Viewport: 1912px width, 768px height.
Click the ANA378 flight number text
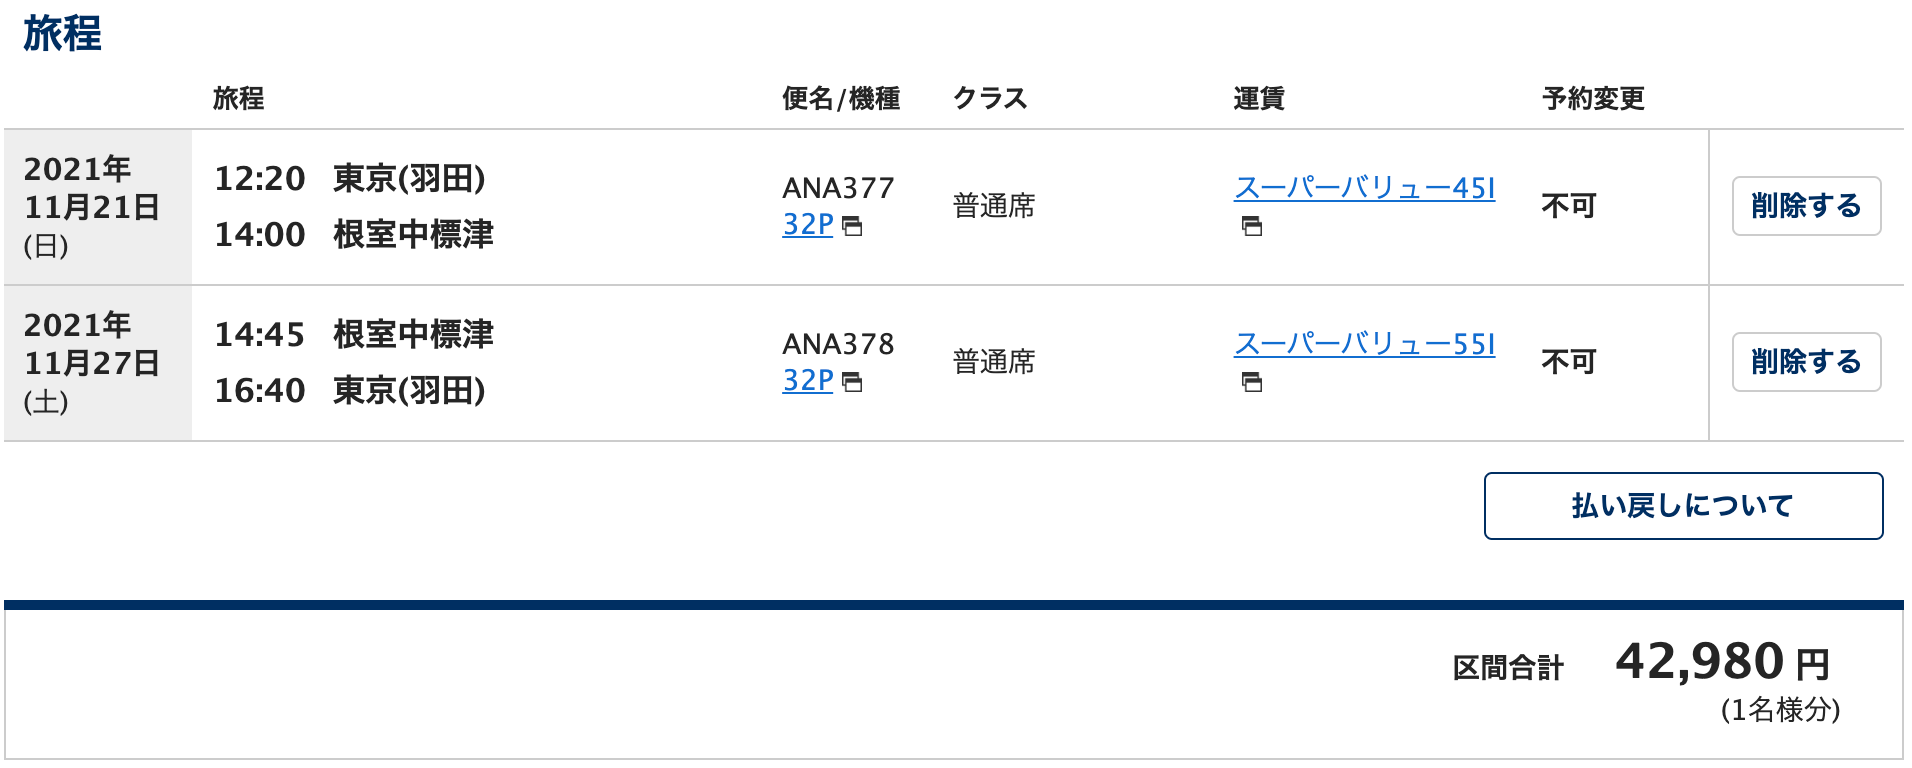click(838, 344)
